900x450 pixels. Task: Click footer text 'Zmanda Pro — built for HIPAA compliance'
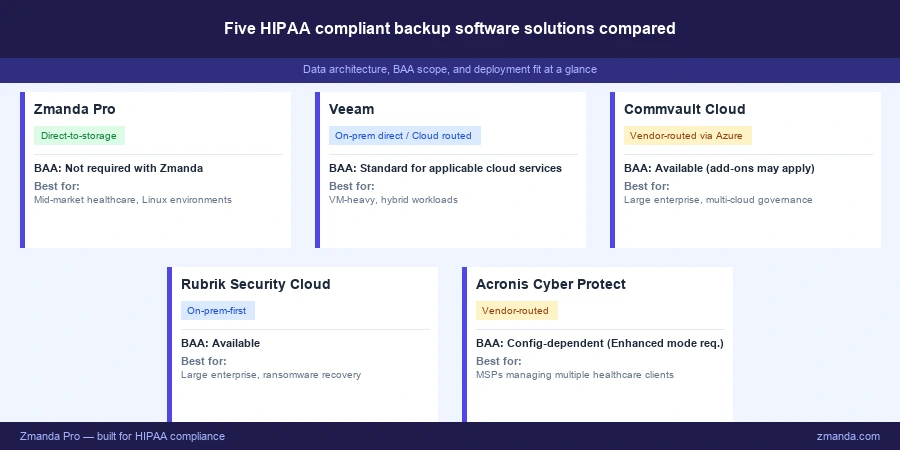[x=122, y=436]
